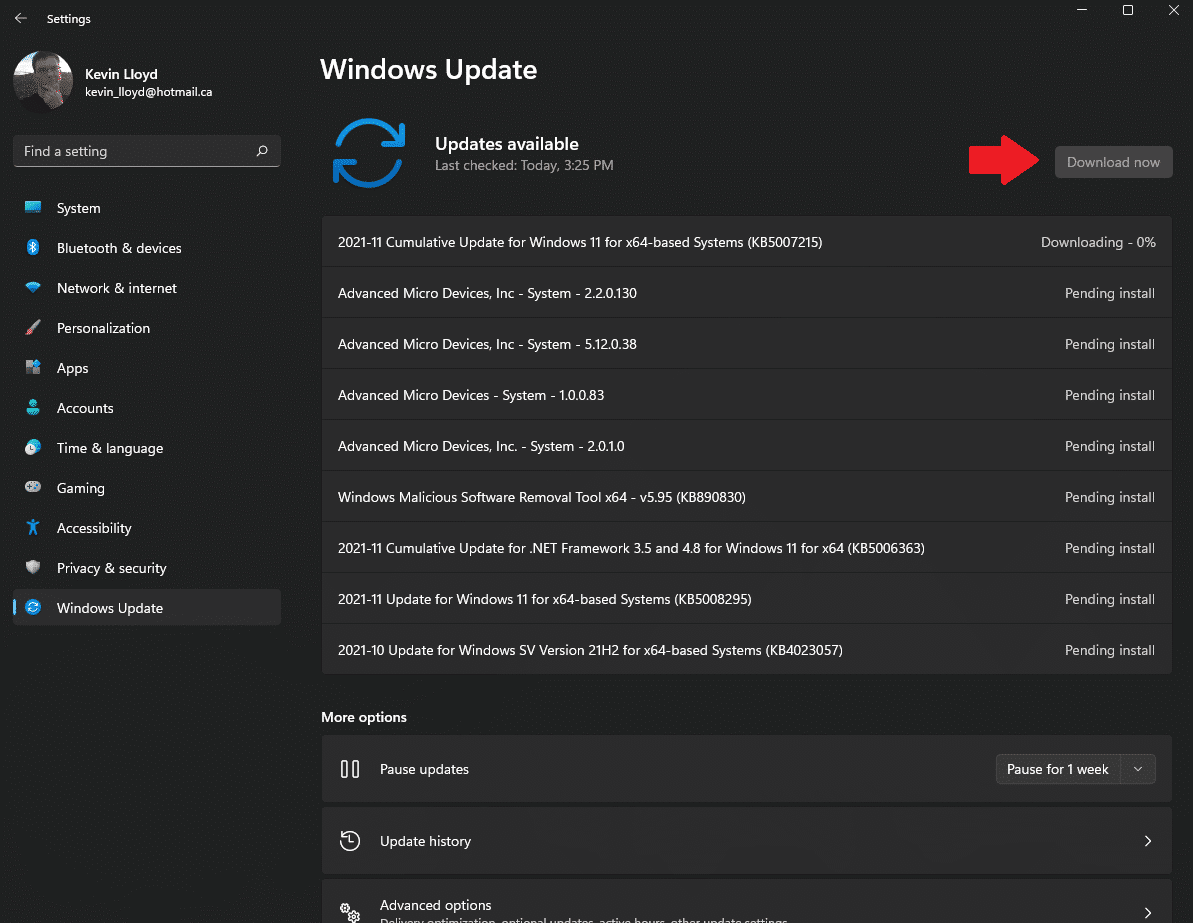Select Personalization in the sidebar
Screen dimensions: 1193x923
[147, 328]
